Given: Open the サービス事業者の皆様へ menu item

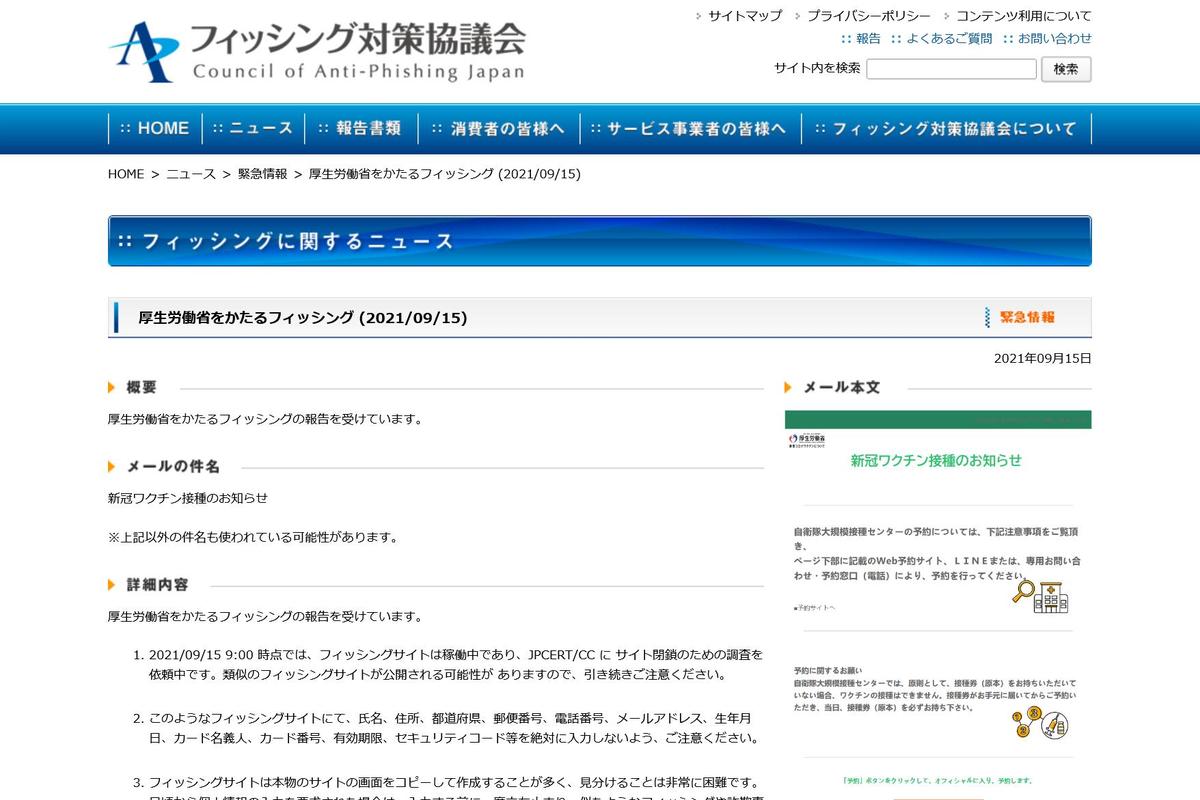Looking at the screenshot, I should coord(689,128).
